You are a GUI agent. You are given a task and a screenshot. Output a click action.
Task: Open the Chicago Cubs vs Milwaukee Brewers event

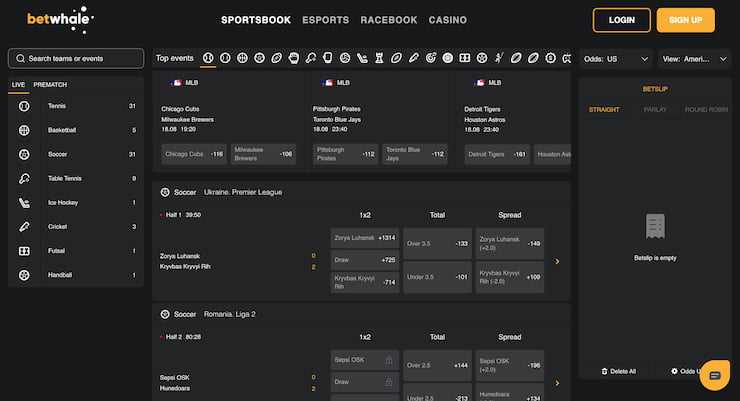(x=187, y=115)
